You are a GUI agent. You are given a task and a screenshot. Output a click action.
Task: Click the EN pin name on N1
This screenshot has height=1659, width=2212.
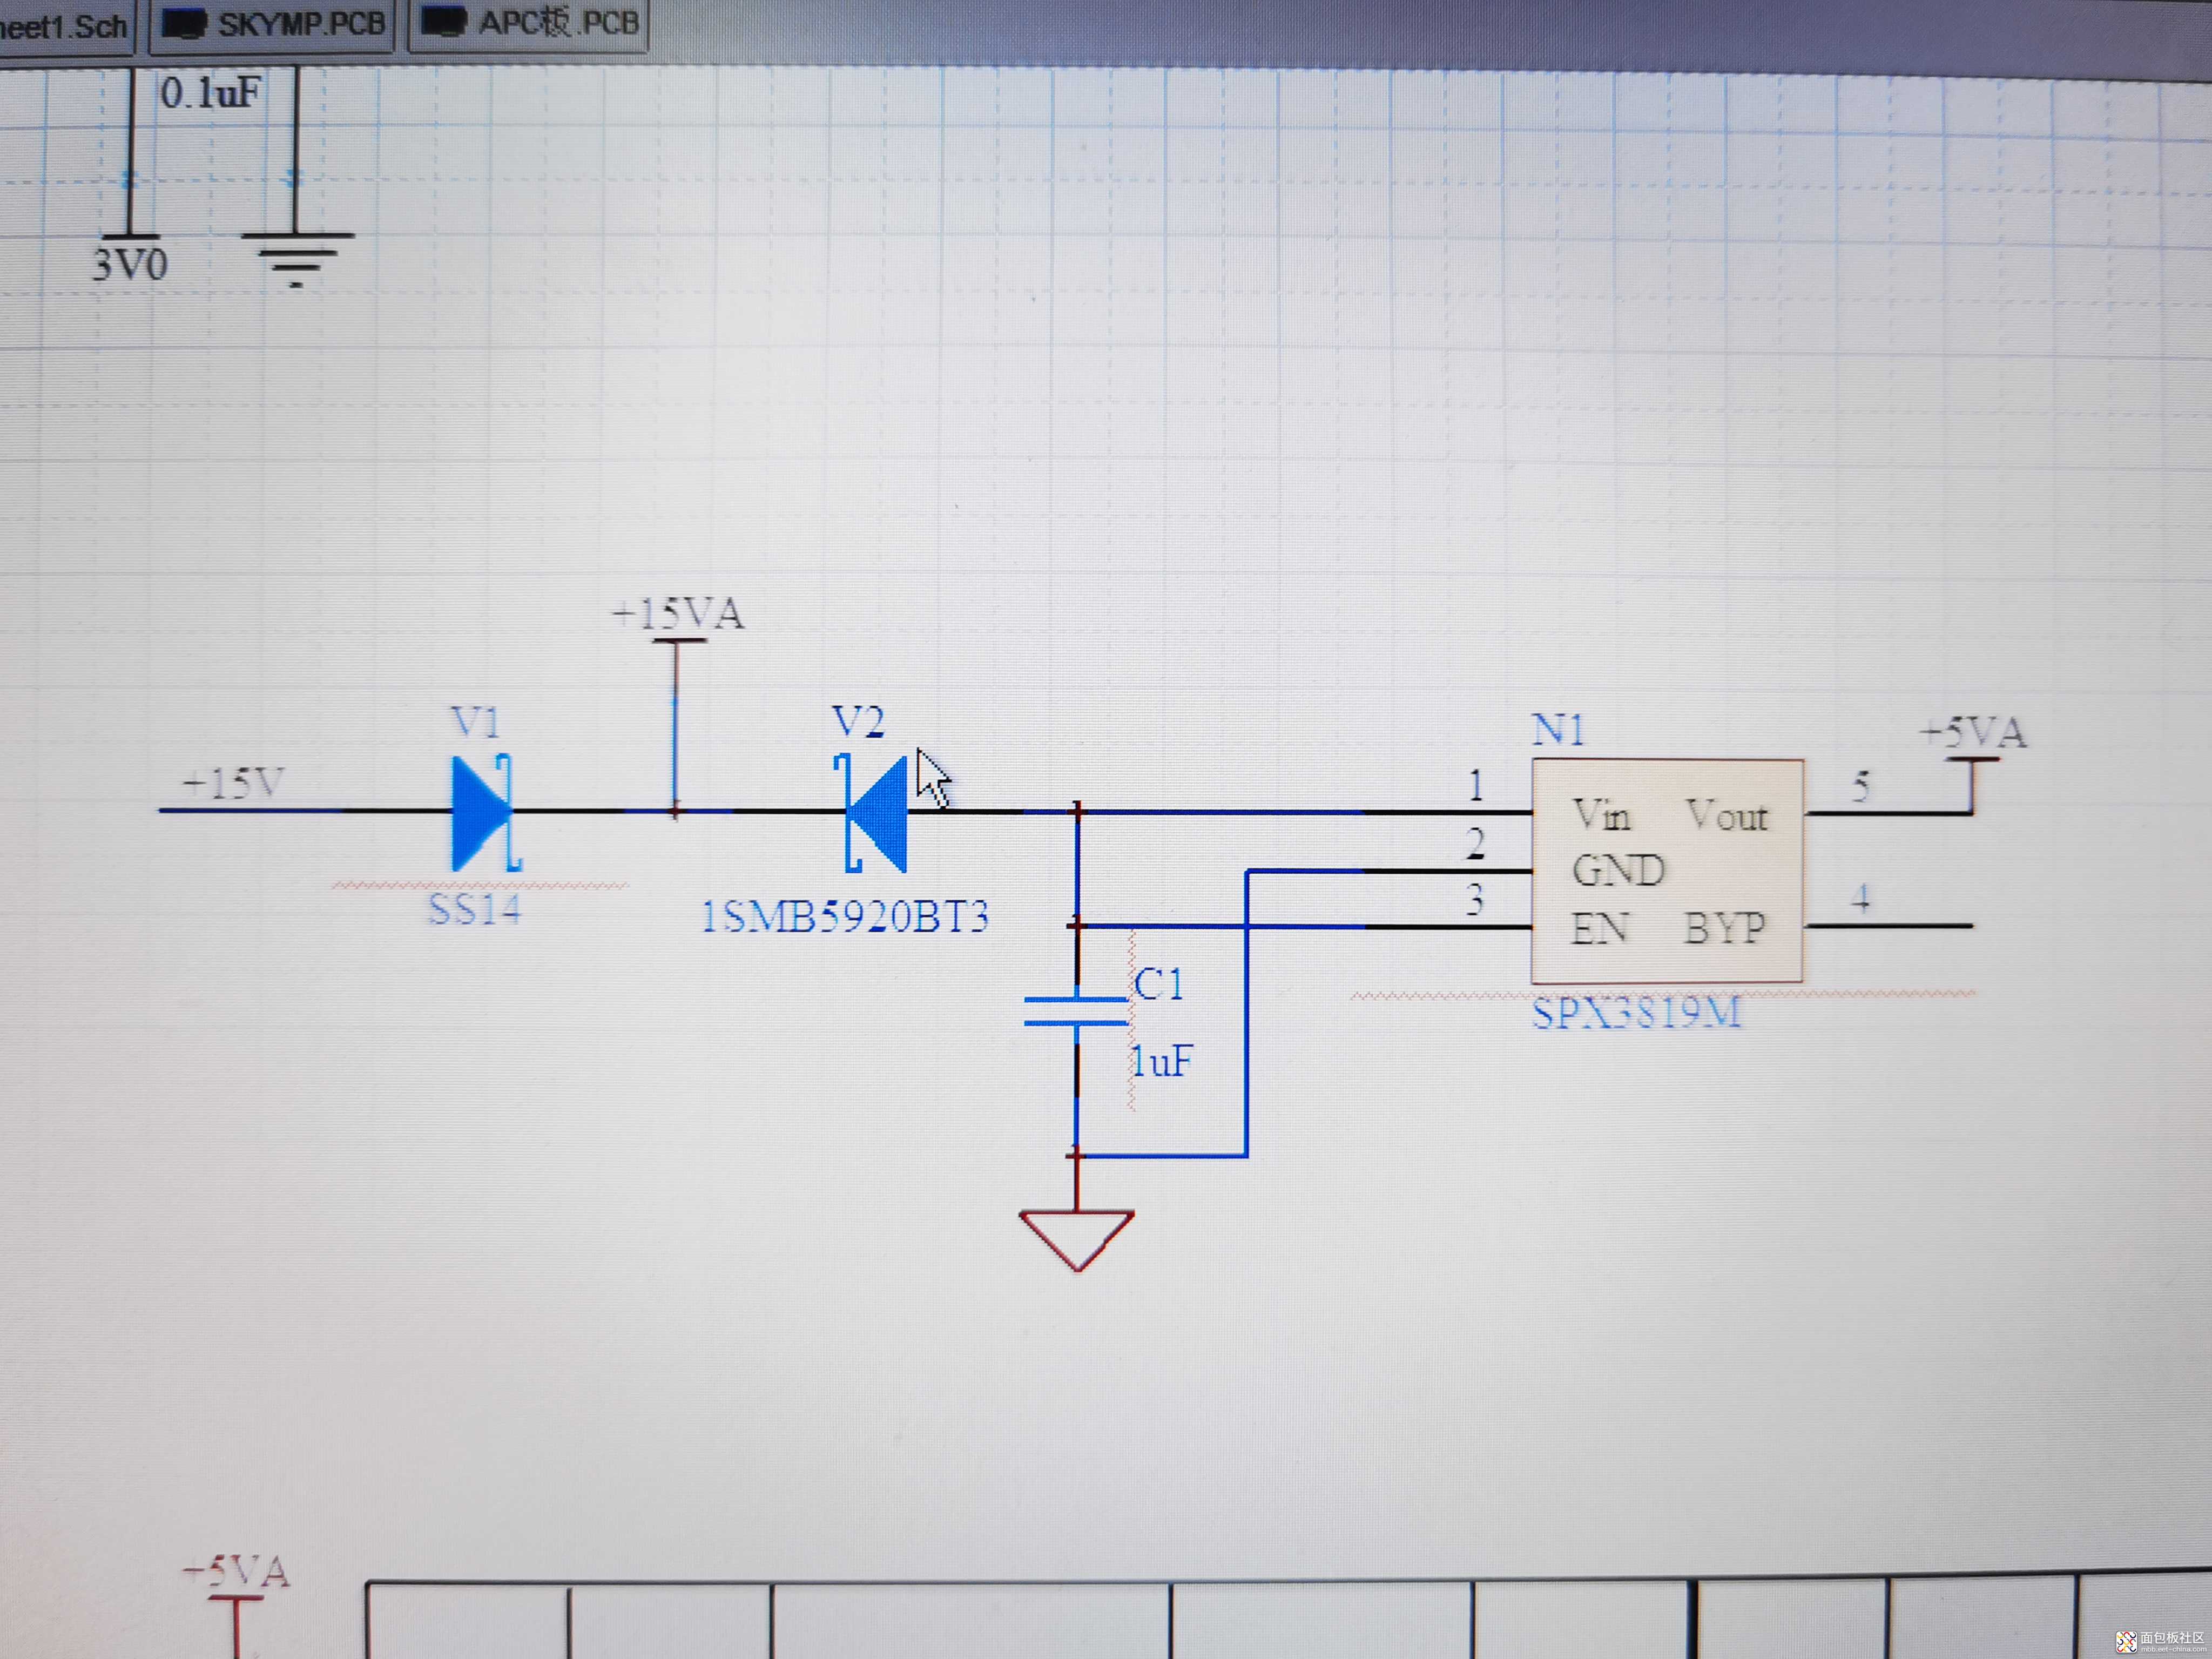point(1599,928)
